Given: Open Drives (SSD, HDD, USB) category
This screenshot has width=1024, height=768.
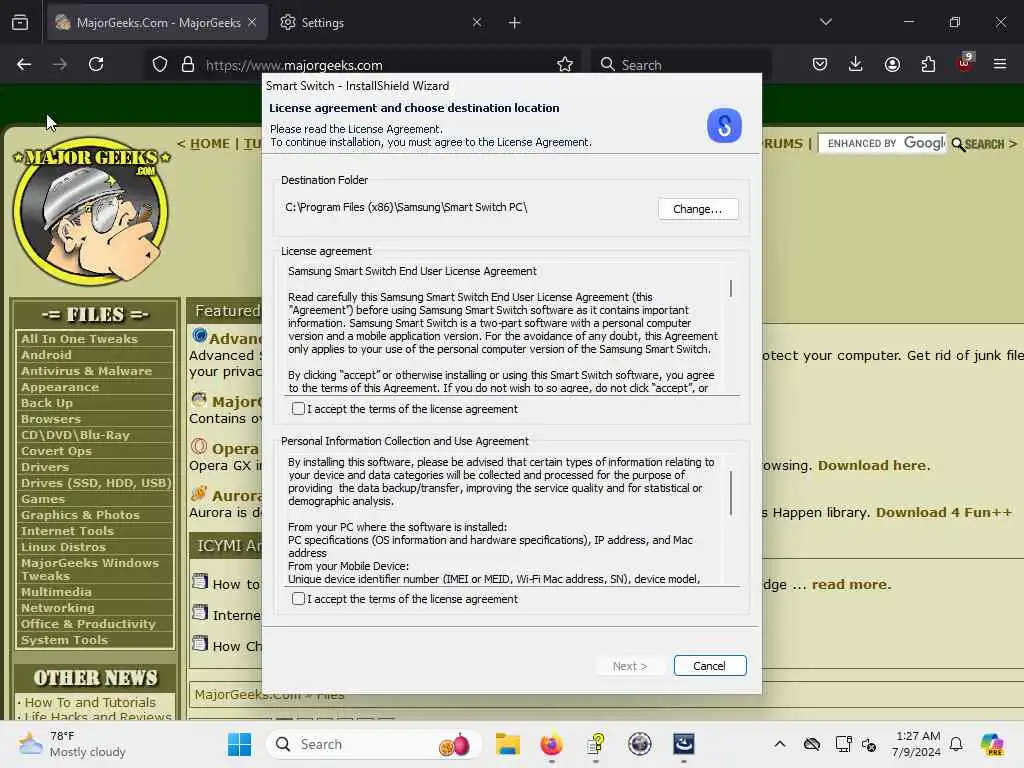Looking at the screenshot, I should pyautogui.click(x=95, y=483).
